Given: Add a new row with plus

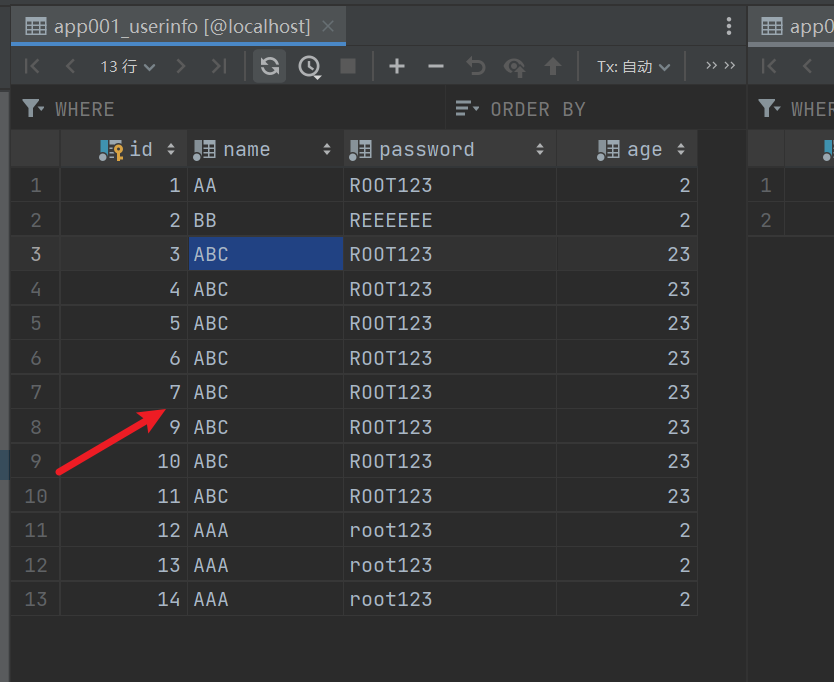Looking at the screenshot, I should point(397,66).
